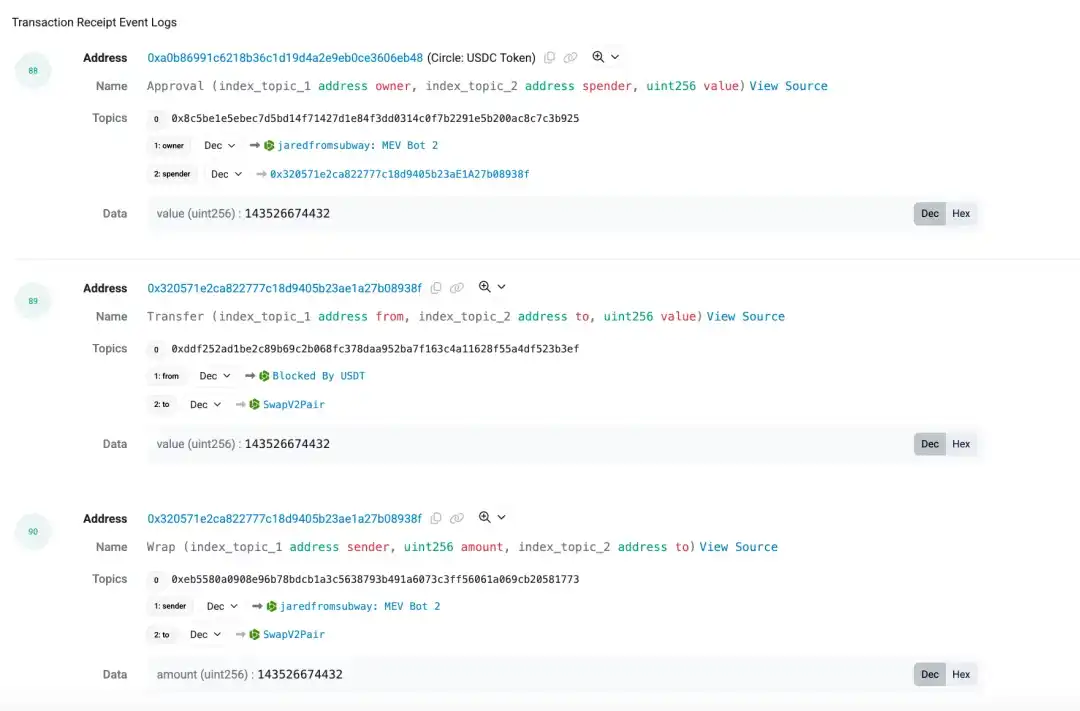Expand chevron next to magnifier in log 89
The image size is (1080, 711).
(501, 287)
